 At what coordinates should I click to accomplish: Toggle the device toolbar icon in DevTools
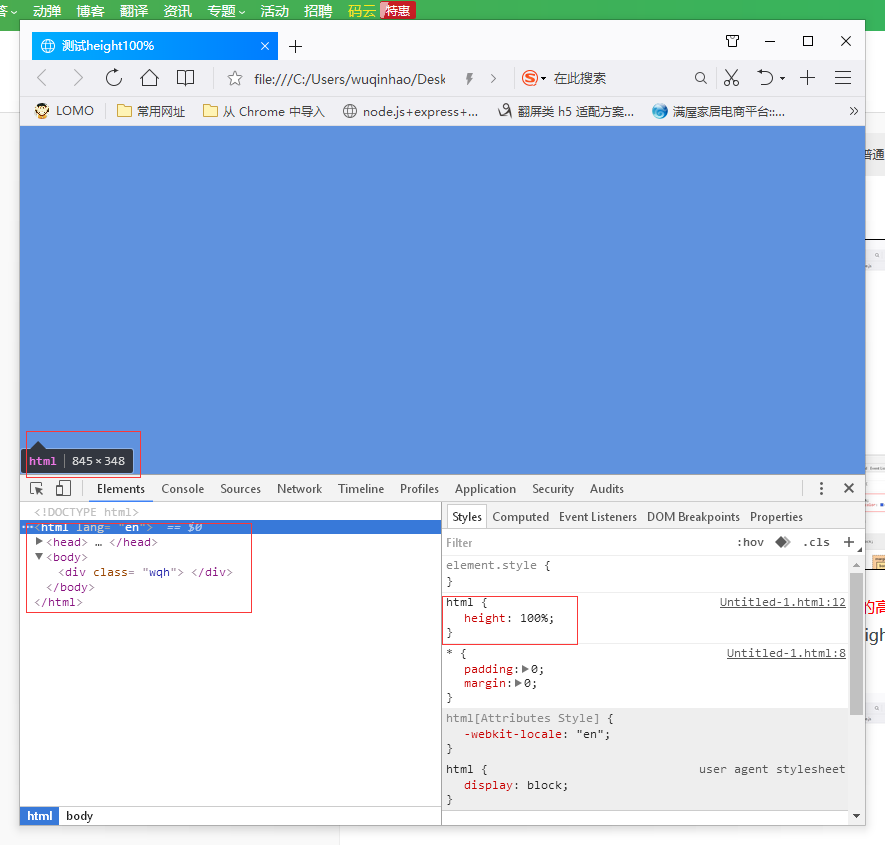pyautogui.click(x=63, y=489)
